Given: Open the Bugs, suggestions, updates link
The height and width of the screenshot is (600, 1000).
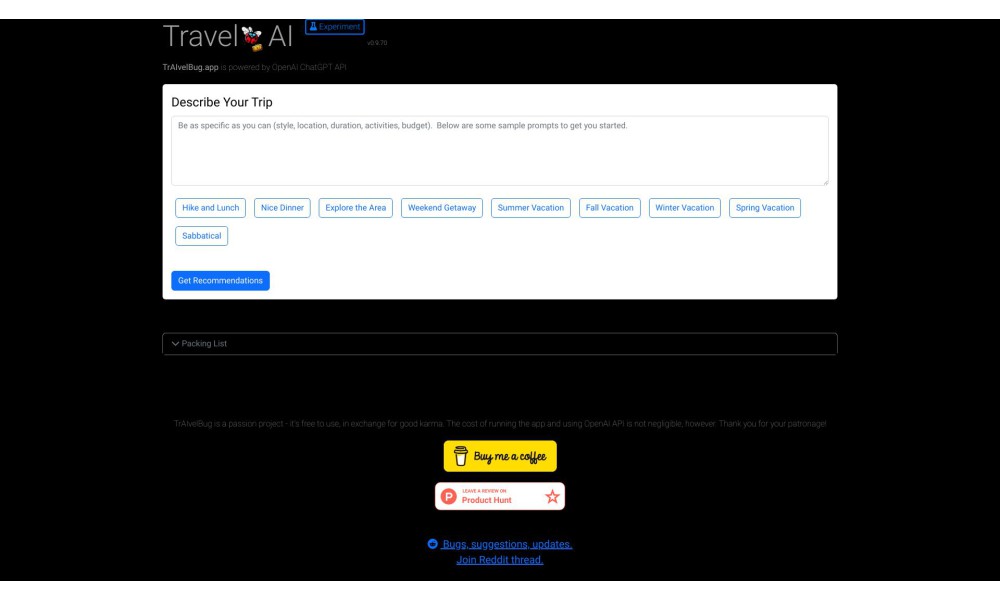Looking at the screenshot, I should (507, 544).
